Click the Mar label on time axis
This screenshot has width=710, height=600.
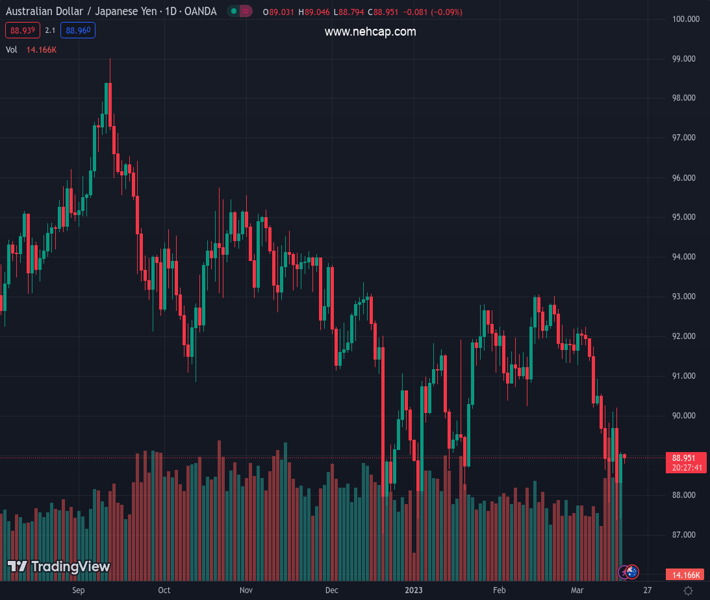pos(577,590)
